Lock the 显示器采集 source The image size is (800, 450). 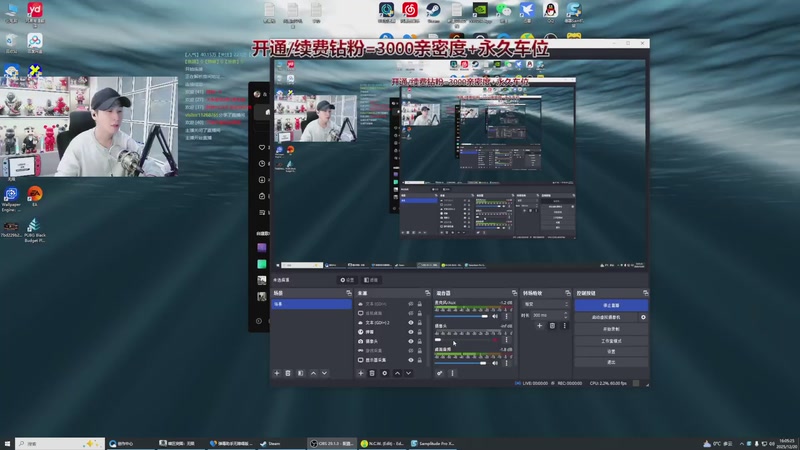pyautogui.click(x=420, y=360)
